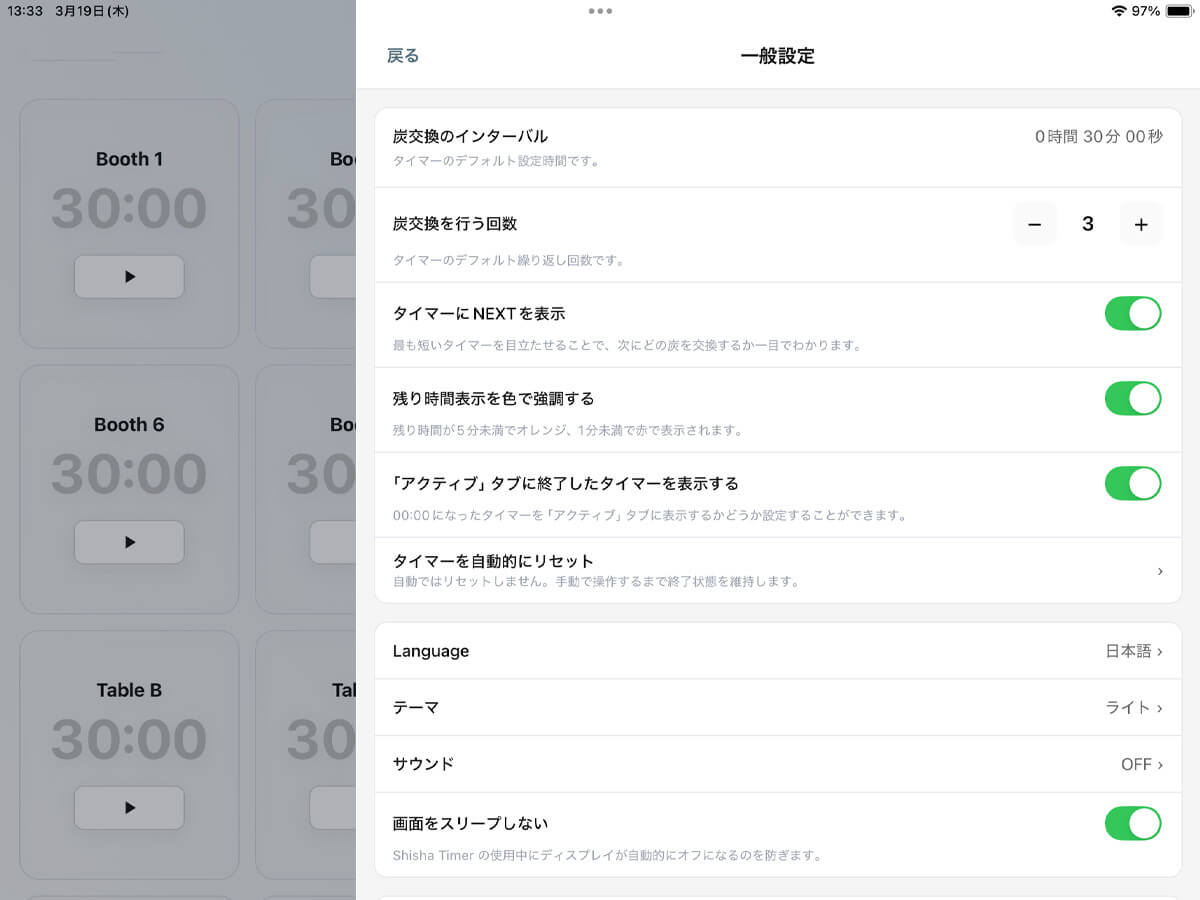Tap 戻る to go back

403,56
